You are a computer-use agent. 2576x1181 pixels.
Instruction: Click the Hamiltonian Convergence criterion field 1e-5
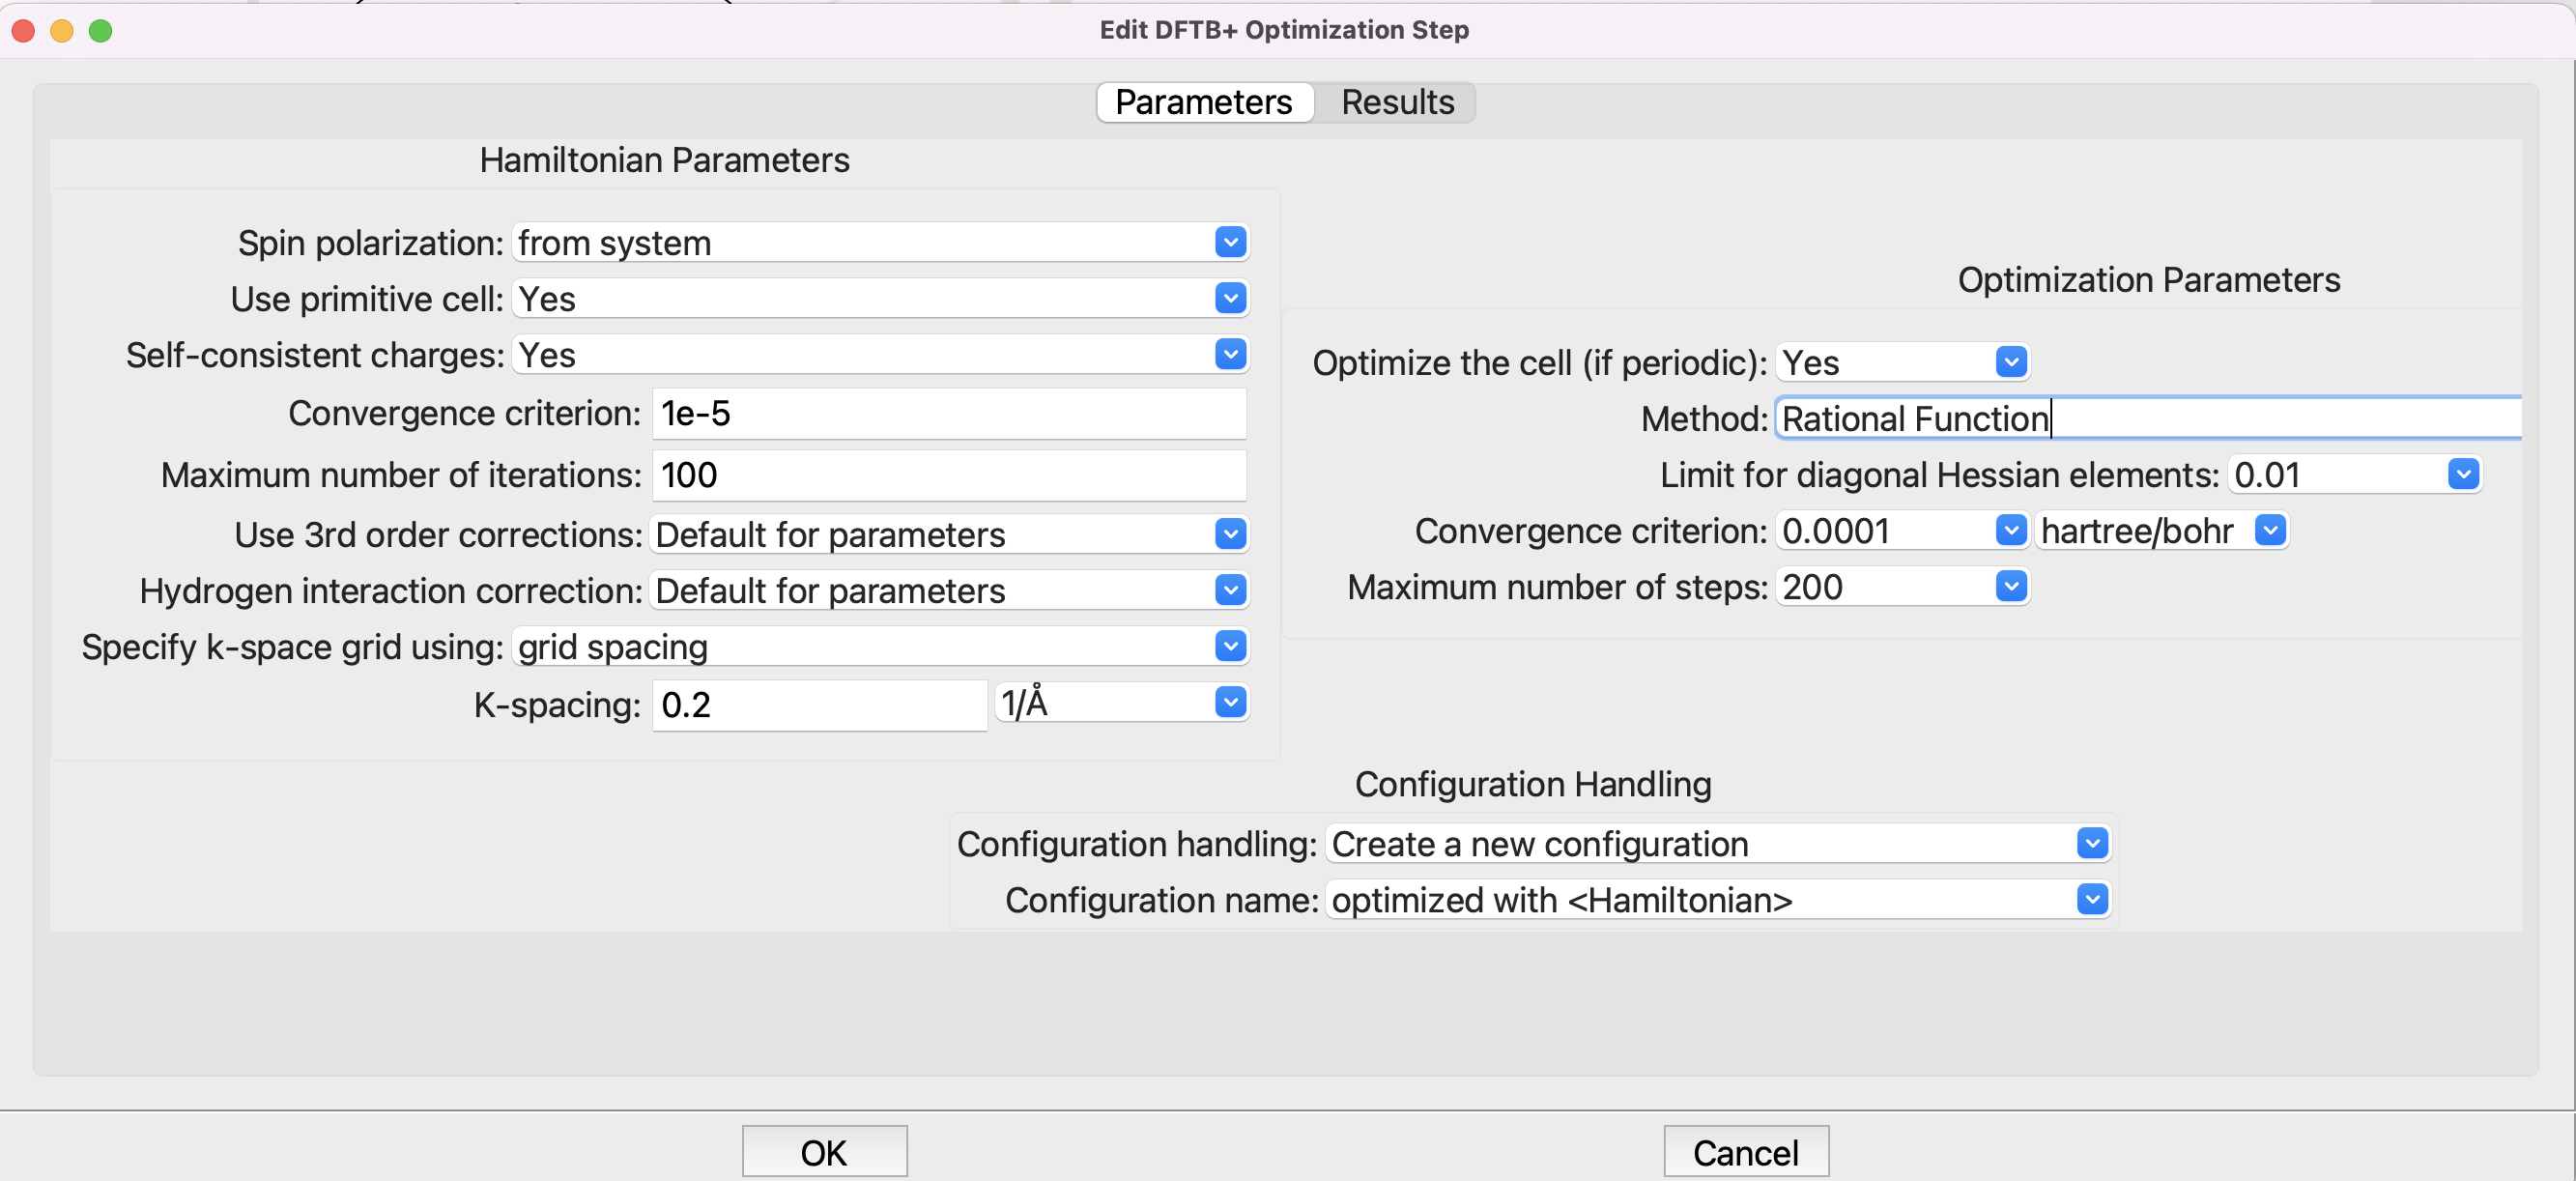click(949, 414)
